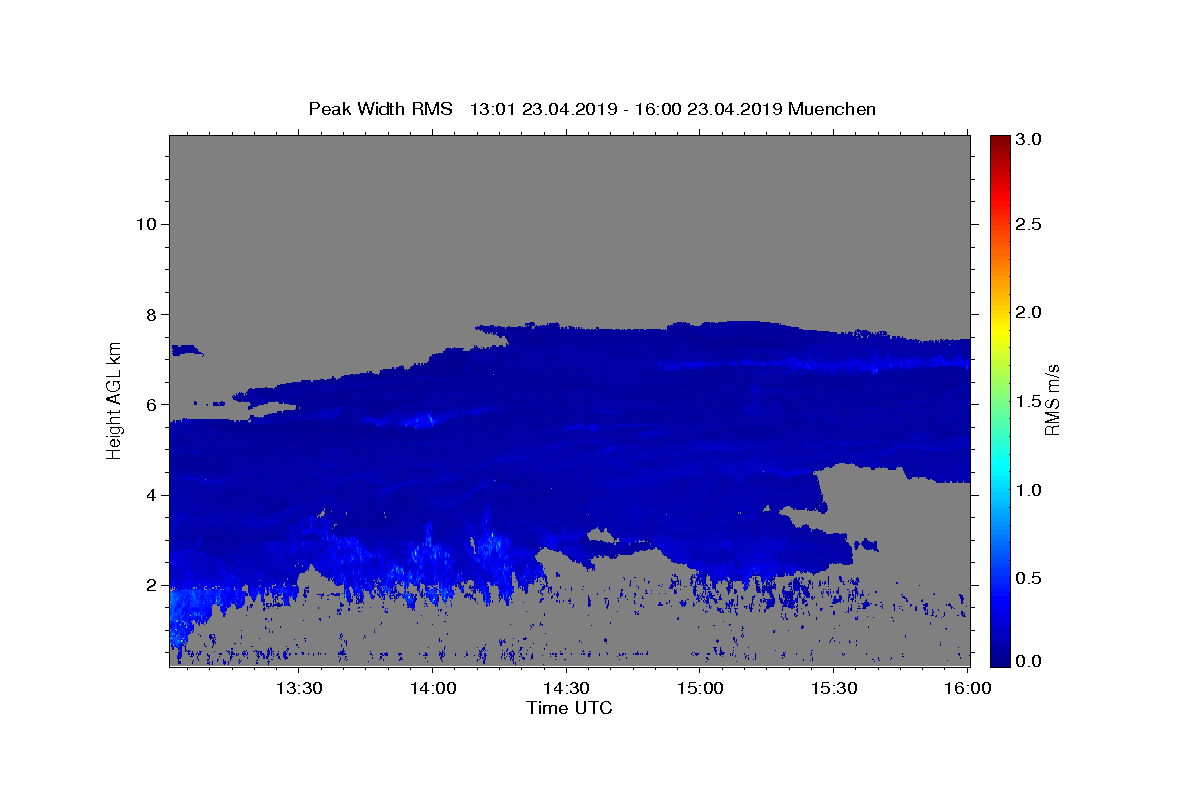The width and height of the screenshot is (1200, 800).
Task: Click the height tick label 8
Action: point(152,314)
